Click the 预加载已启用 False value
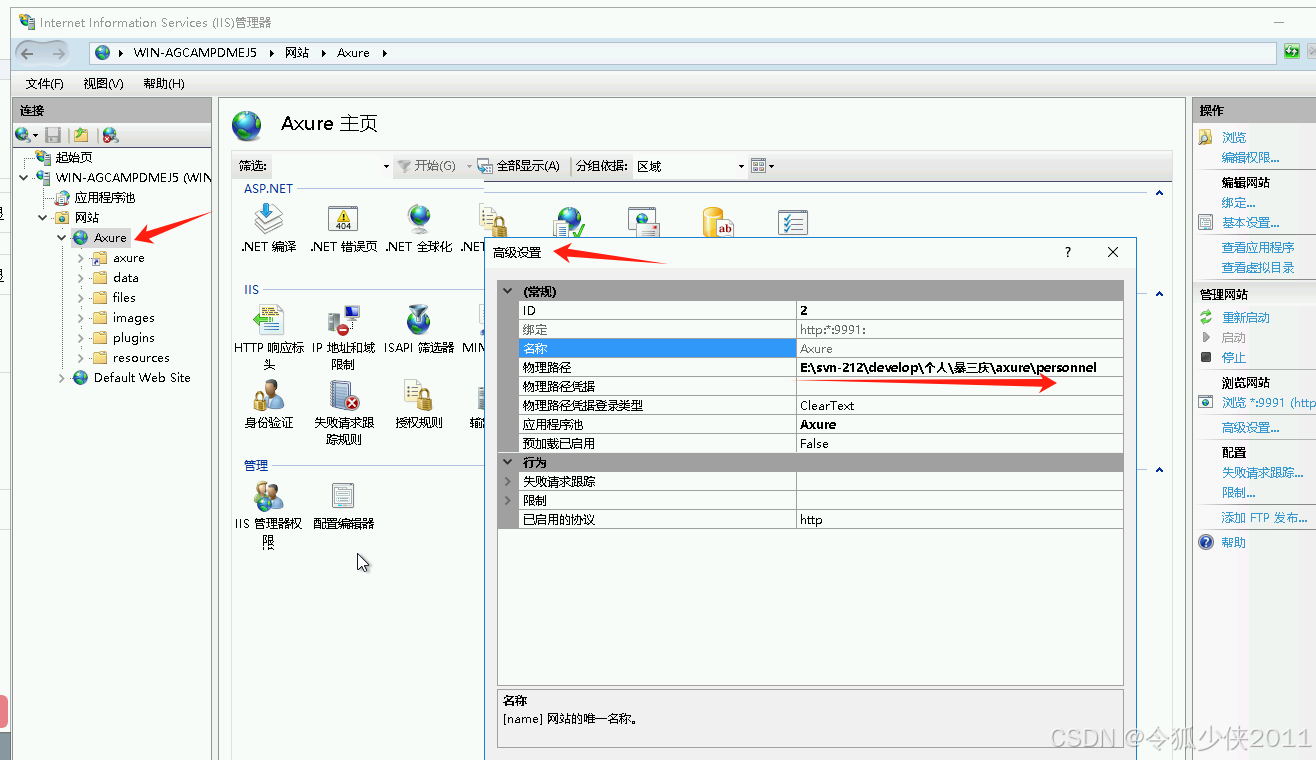 pyautogui.click(x=959, y=443)
